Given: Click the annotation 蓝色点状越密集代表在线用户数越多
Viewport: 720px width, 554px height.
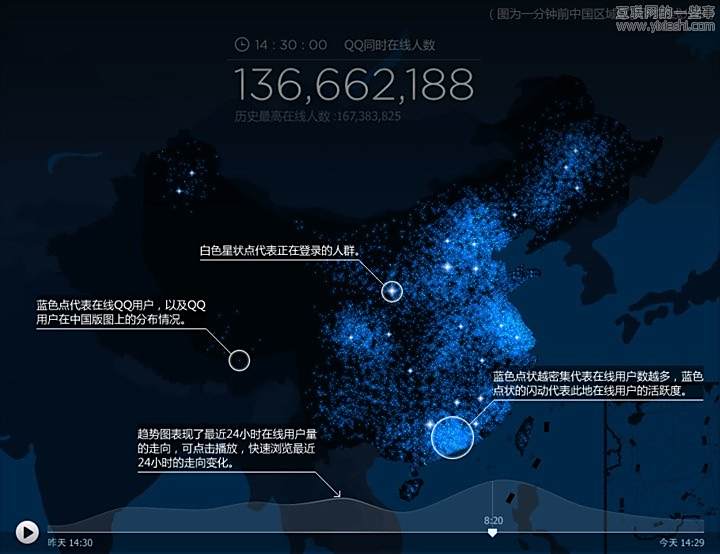Looking at the screenshot, I should (598, 384).
